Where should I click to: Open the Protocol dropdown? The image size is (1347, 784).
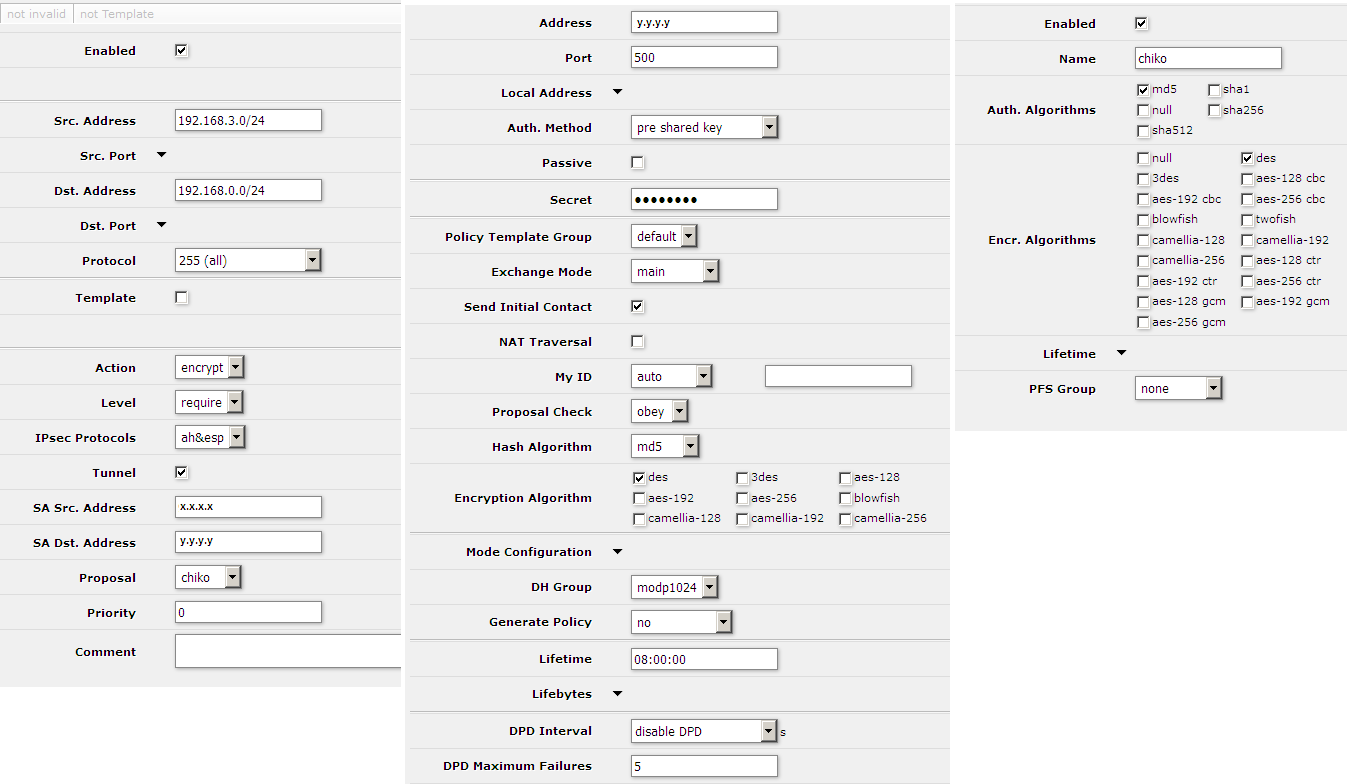click(313, 261)
